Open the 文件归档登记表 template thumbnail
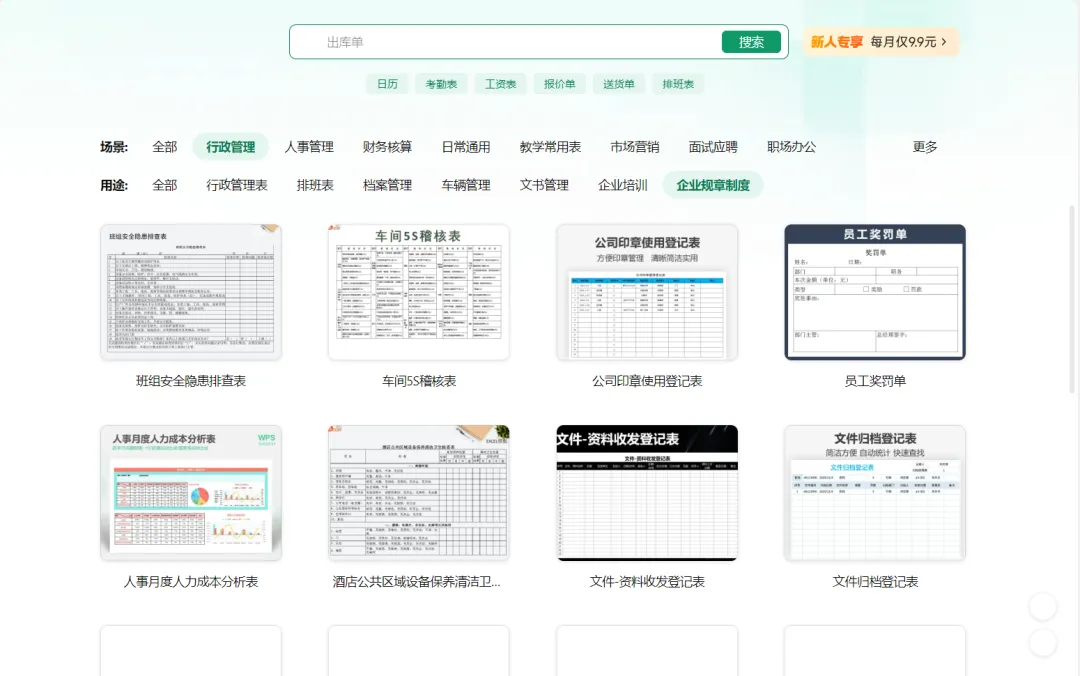The height and width of the screenshot is (676, 1080). click(875, 493)
